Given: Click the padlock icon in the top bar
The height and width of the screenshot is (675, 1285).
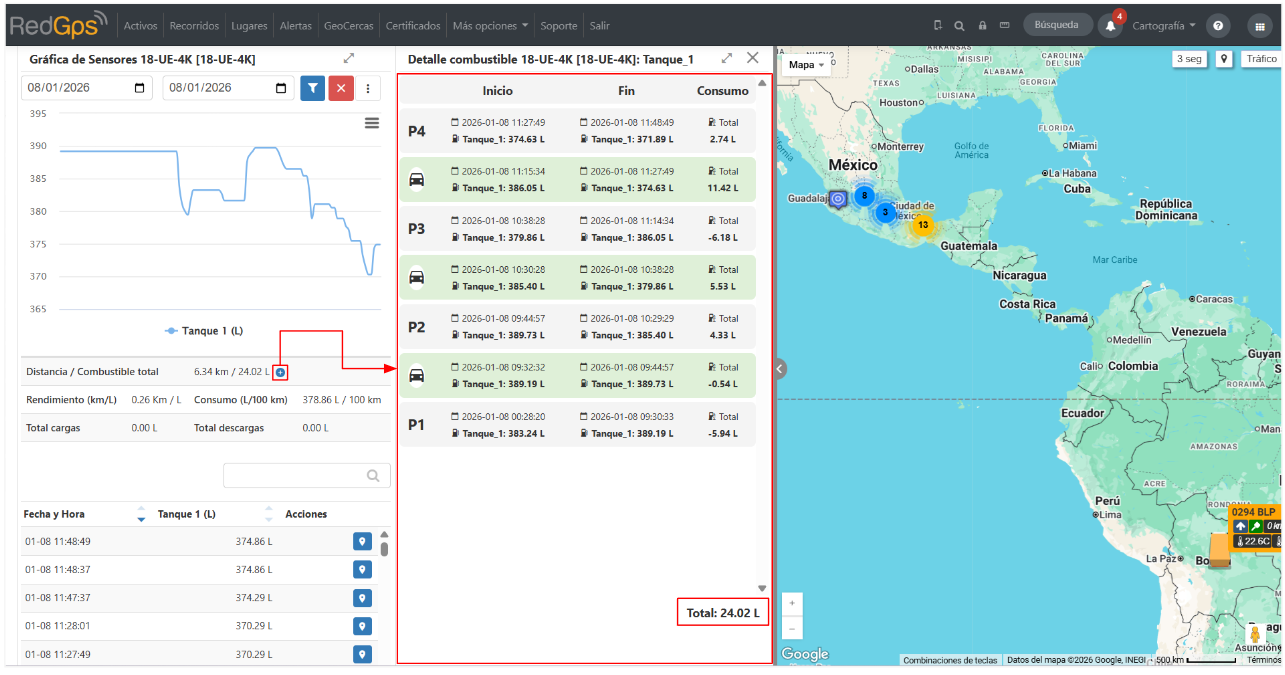Looking at the screenshot, I should [x=983, y=26].
